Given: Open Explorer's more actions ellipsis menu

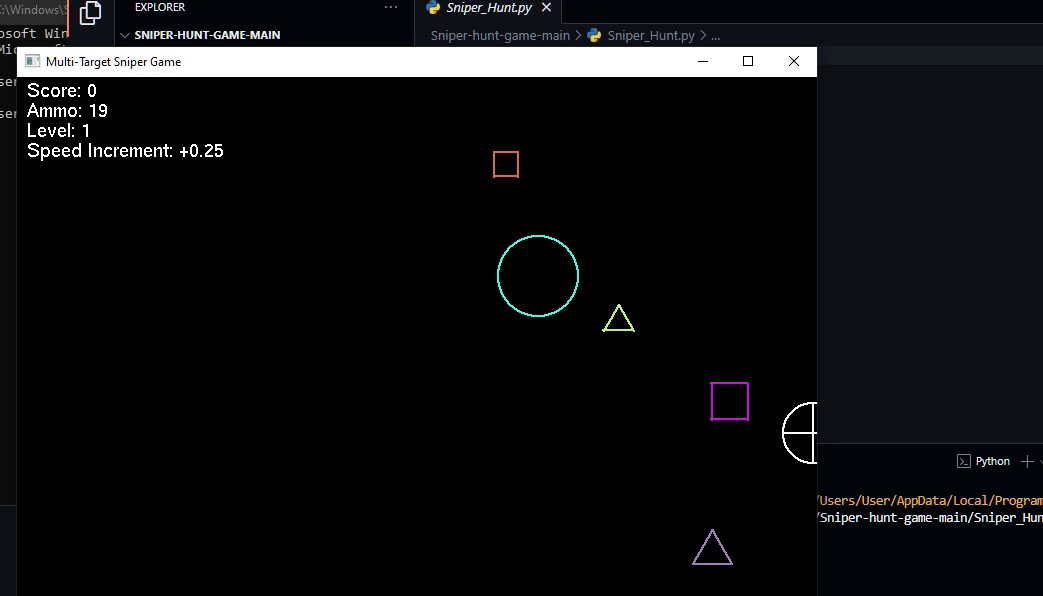Looking at the screenshot, I should [391, 7].
